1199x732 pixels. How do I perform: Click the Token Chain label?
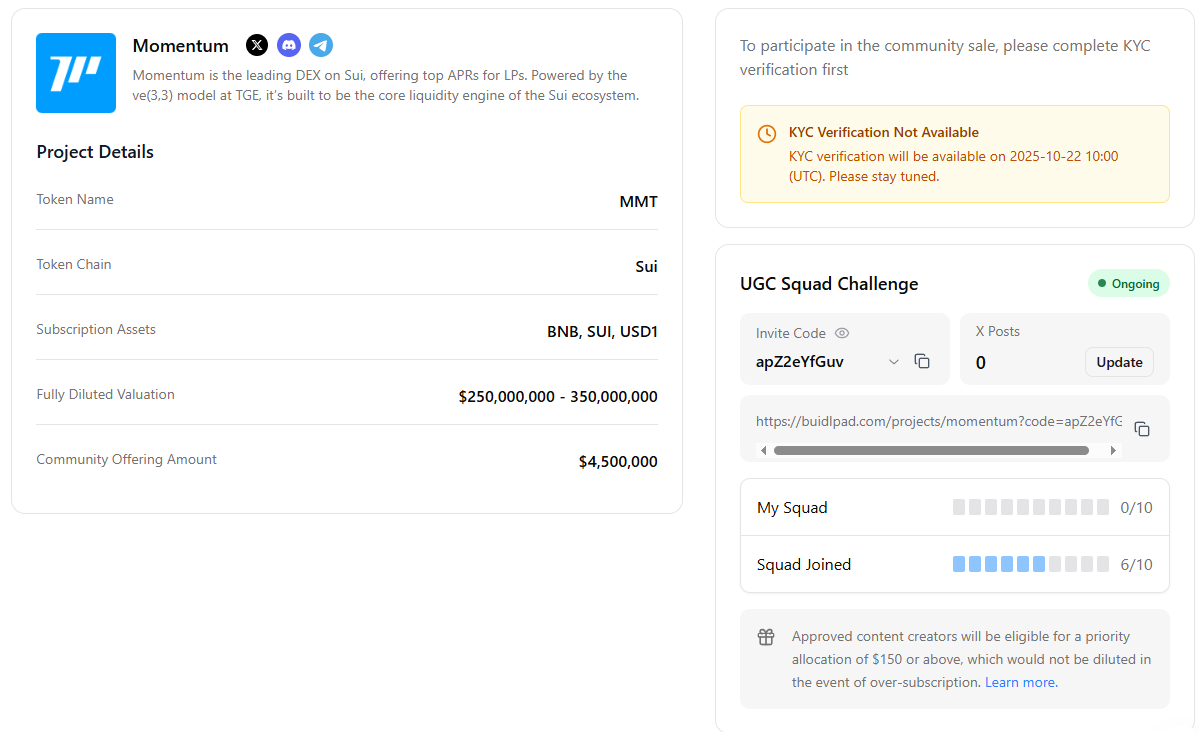coord(73,265)
